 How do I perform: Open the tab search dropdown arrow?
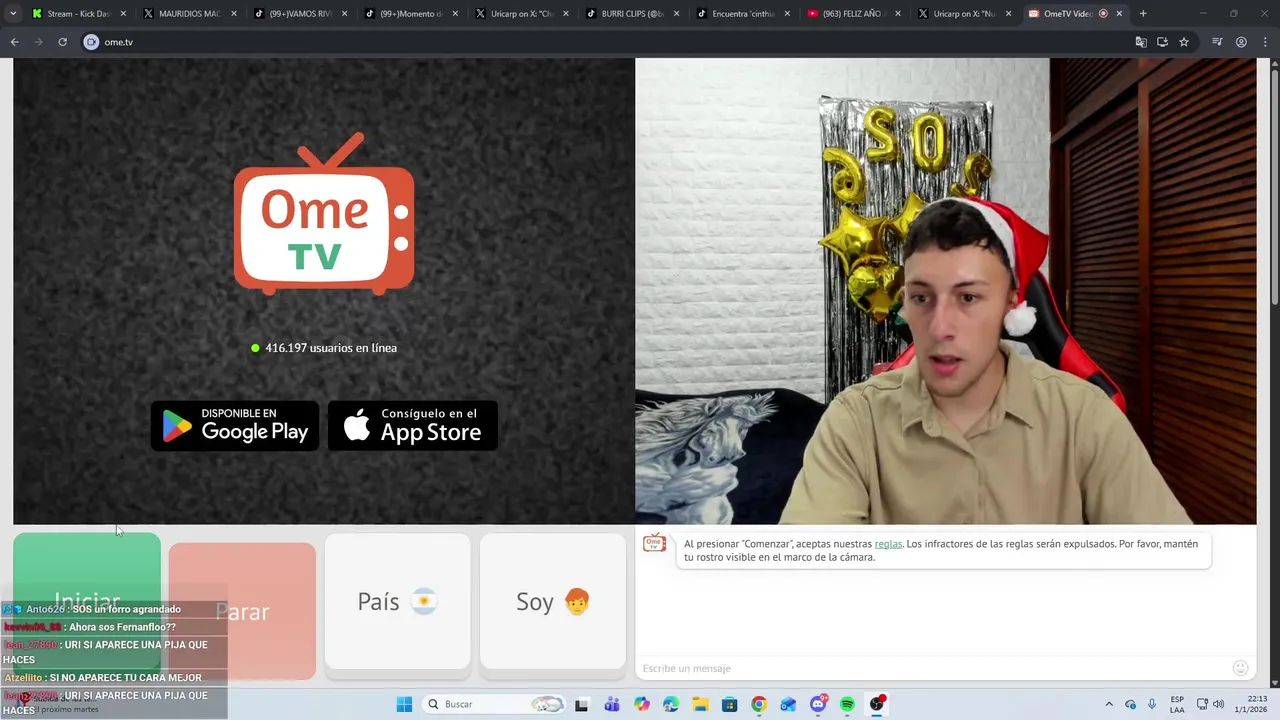(x=13, y=14)
